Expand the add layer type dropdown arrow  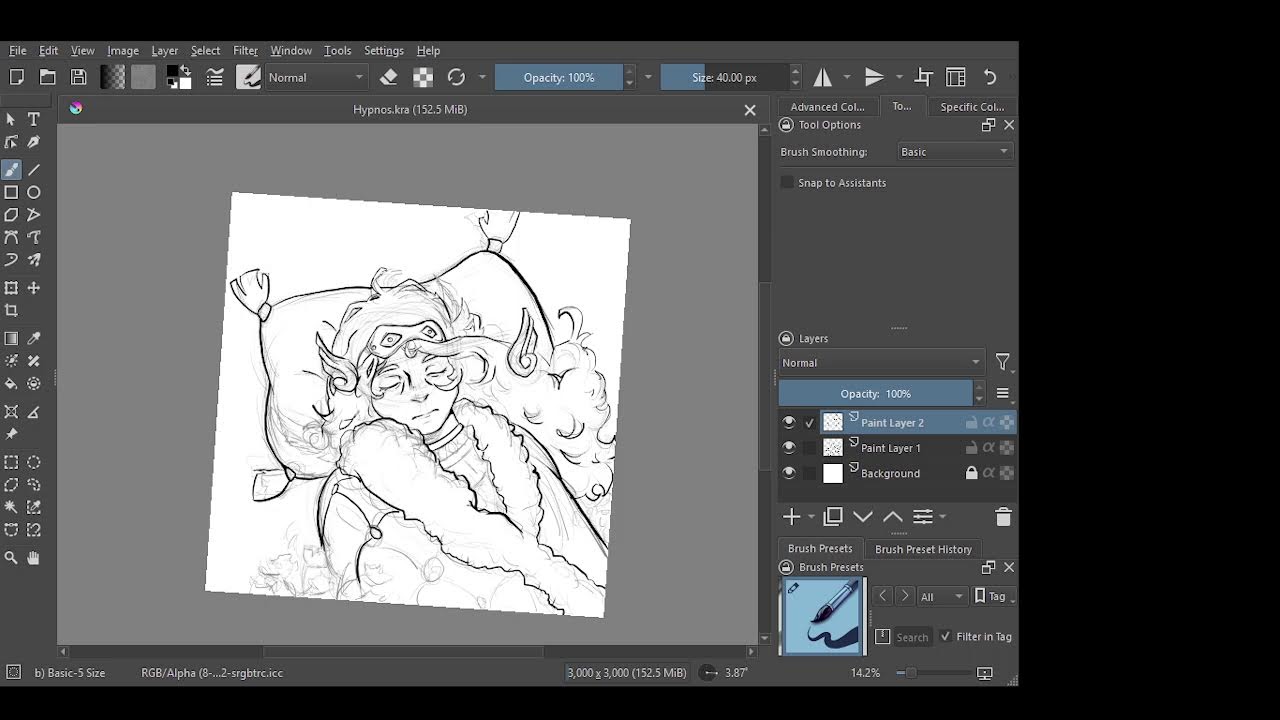811,517
